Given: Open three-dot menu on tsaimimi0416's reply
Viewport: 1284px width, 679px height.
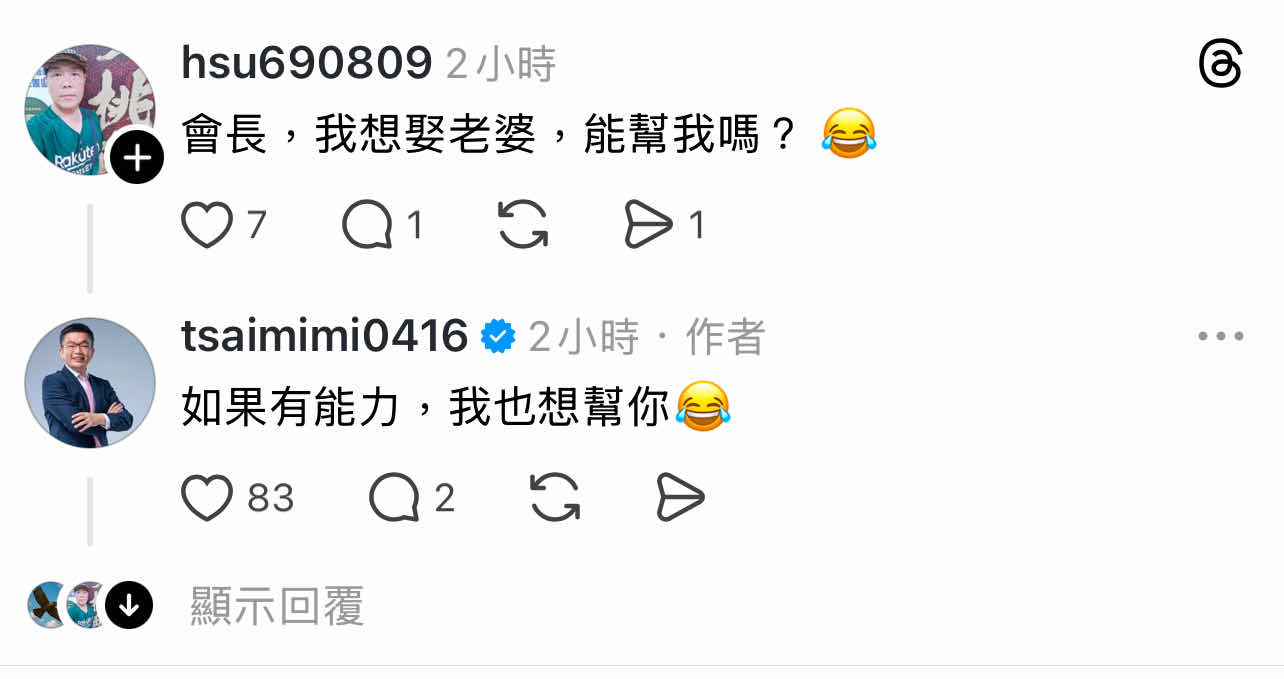Looking at the screenshot, I should pos(1221,337).
